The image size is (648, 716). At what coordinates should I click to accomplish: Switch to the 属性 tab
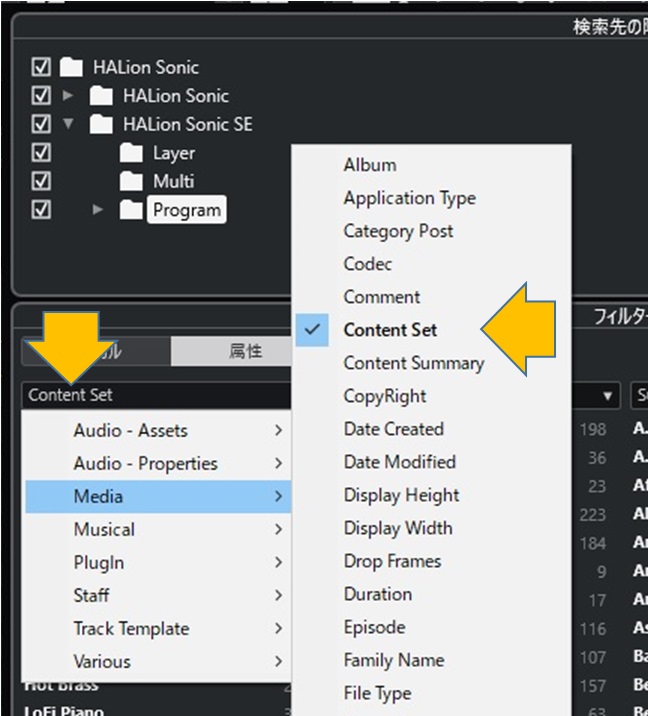click(232, 351)
